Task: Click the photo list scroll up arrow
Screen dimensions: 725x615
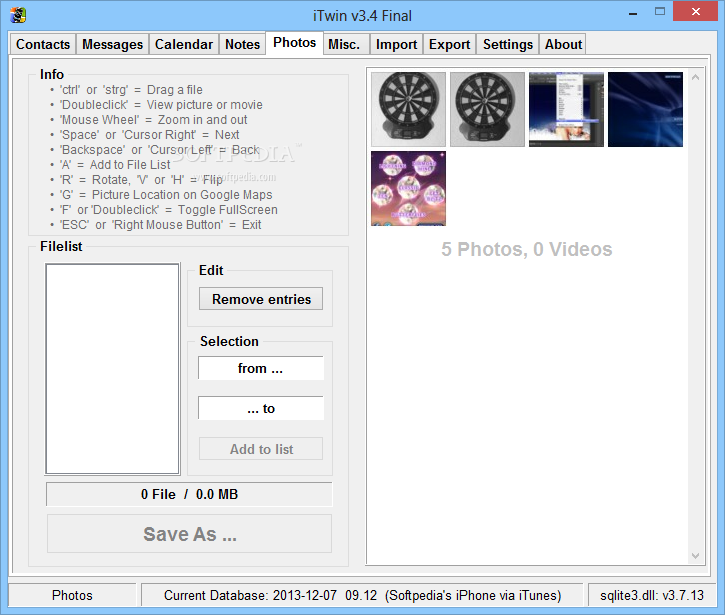Action: [x=695, y=77]
